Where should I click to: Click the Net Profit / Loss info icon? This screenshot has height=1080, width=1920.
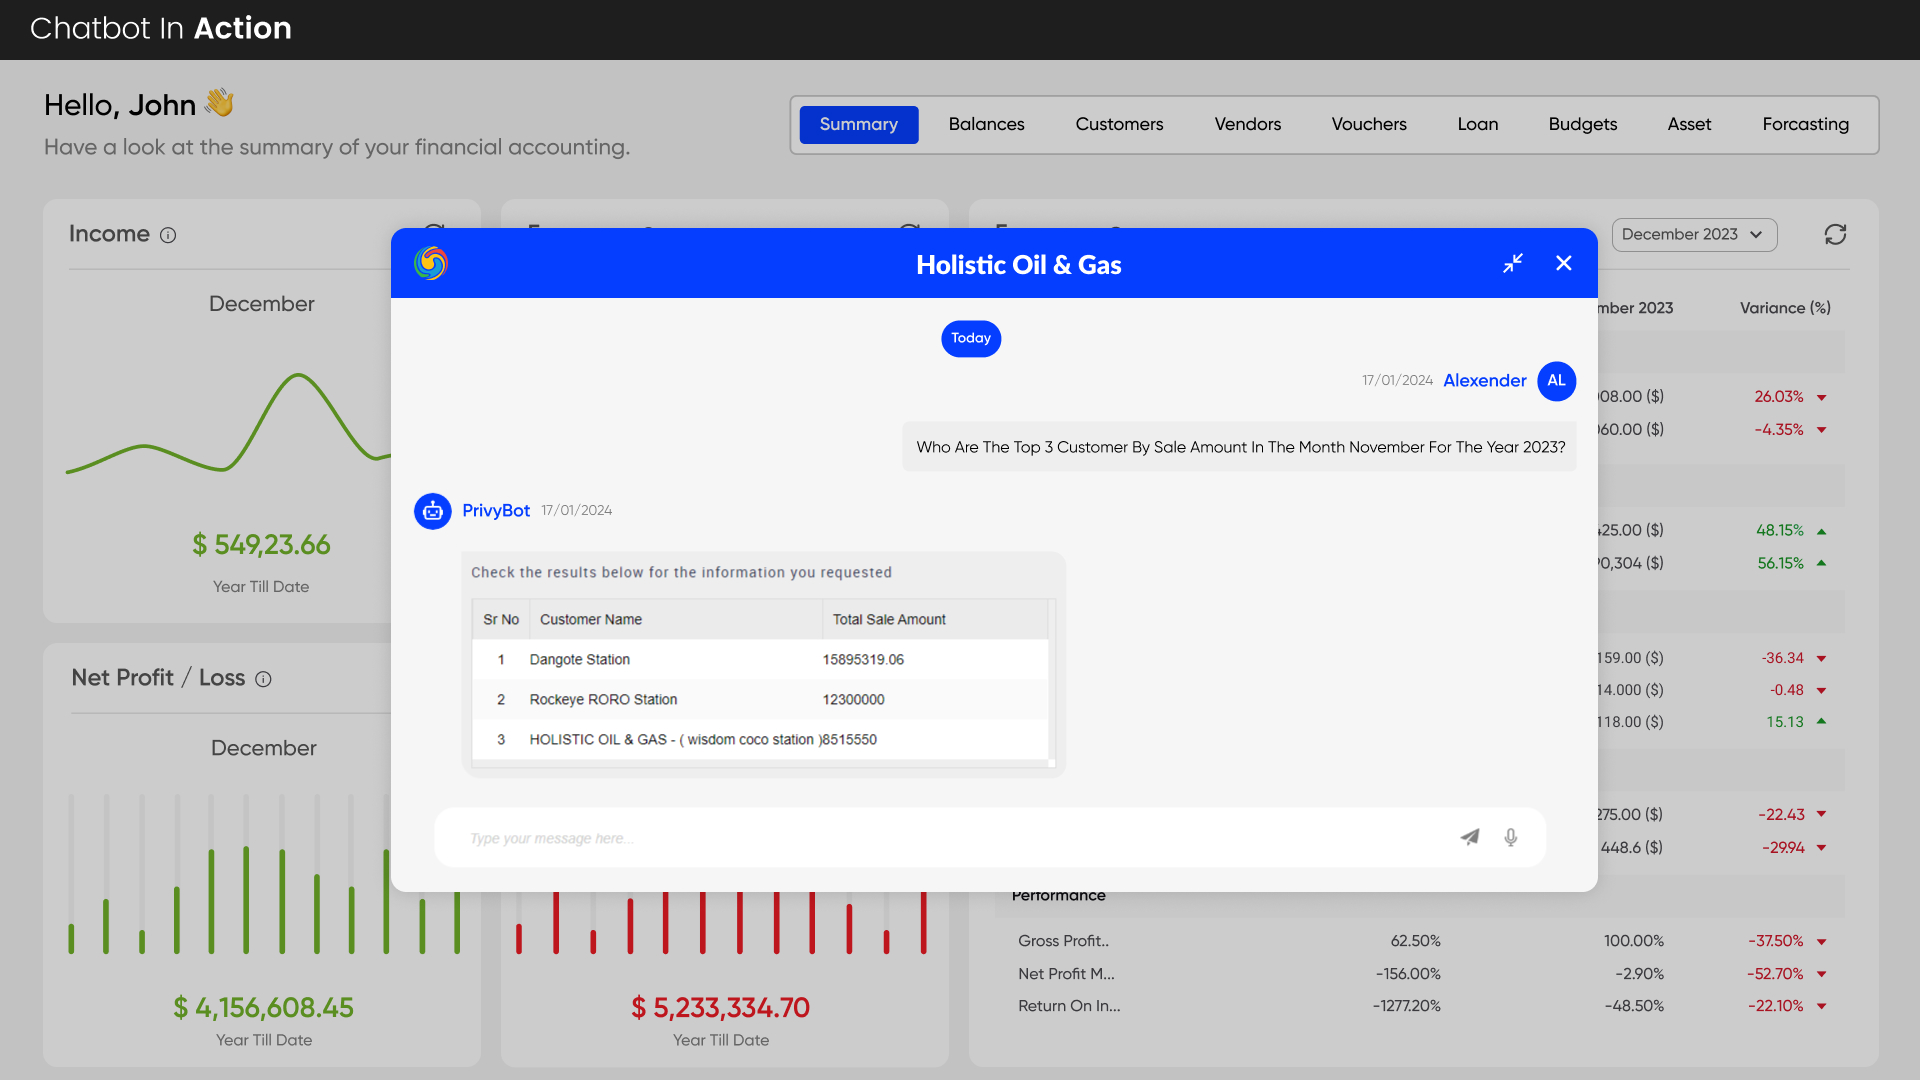(263, 679)
